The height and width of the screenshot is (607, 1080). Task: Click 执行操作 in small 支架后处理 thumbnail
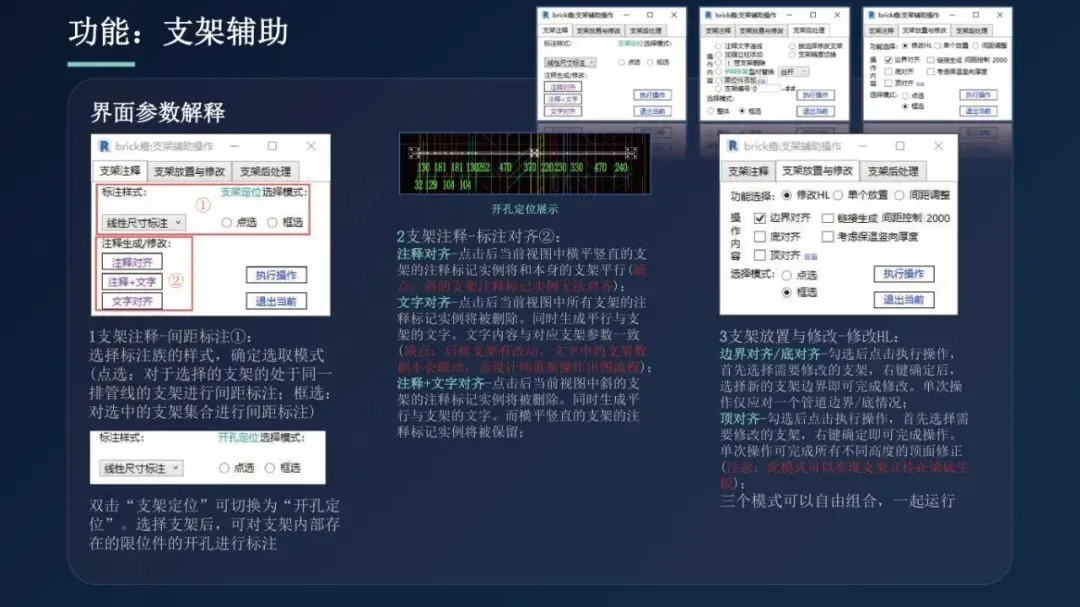click(816, 95)
